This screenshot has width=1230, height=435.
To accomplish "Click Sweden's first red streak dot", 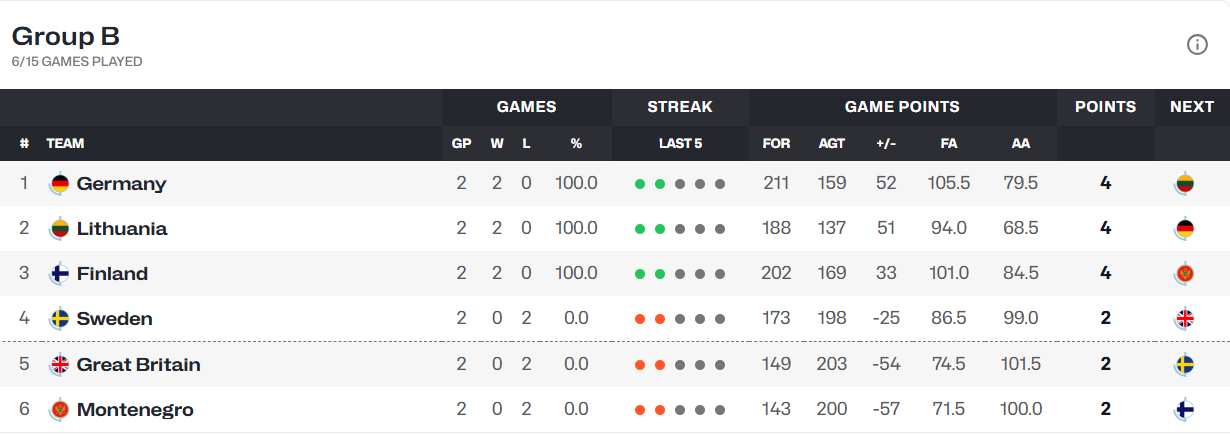I will tap(640, 319).
